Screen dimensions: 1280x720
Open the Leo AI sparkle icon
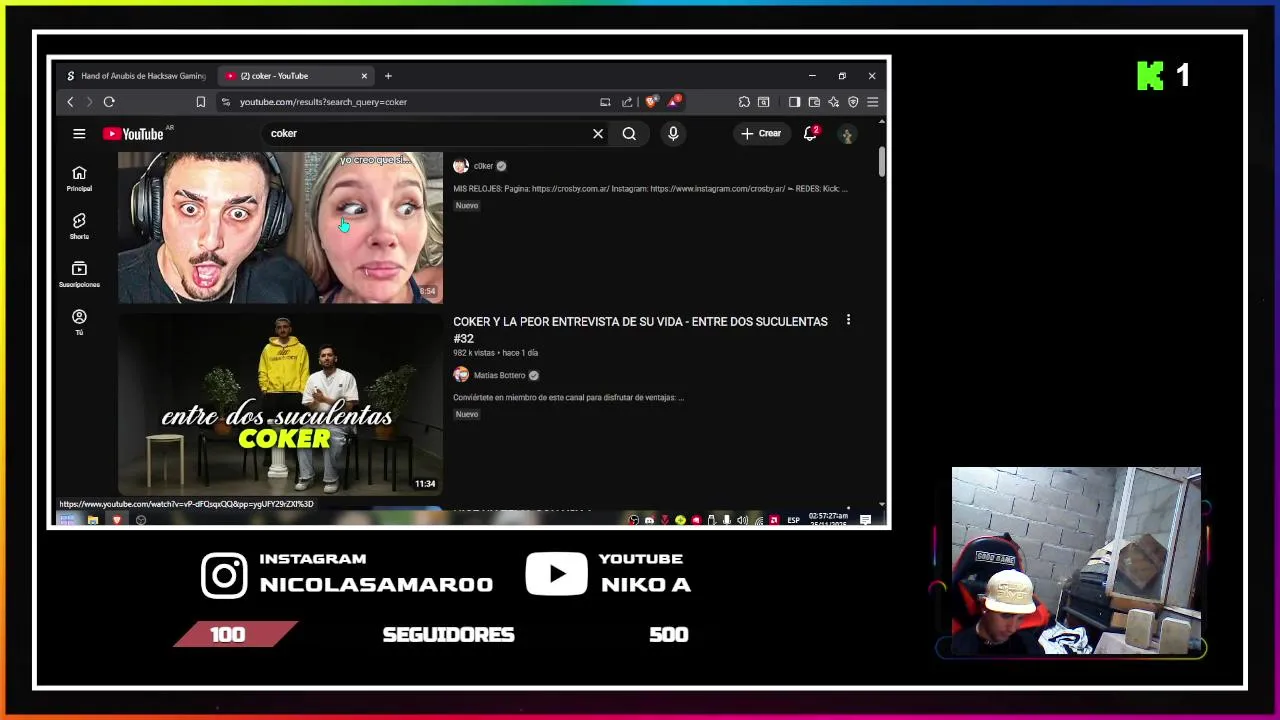click(x=833, y=102)
